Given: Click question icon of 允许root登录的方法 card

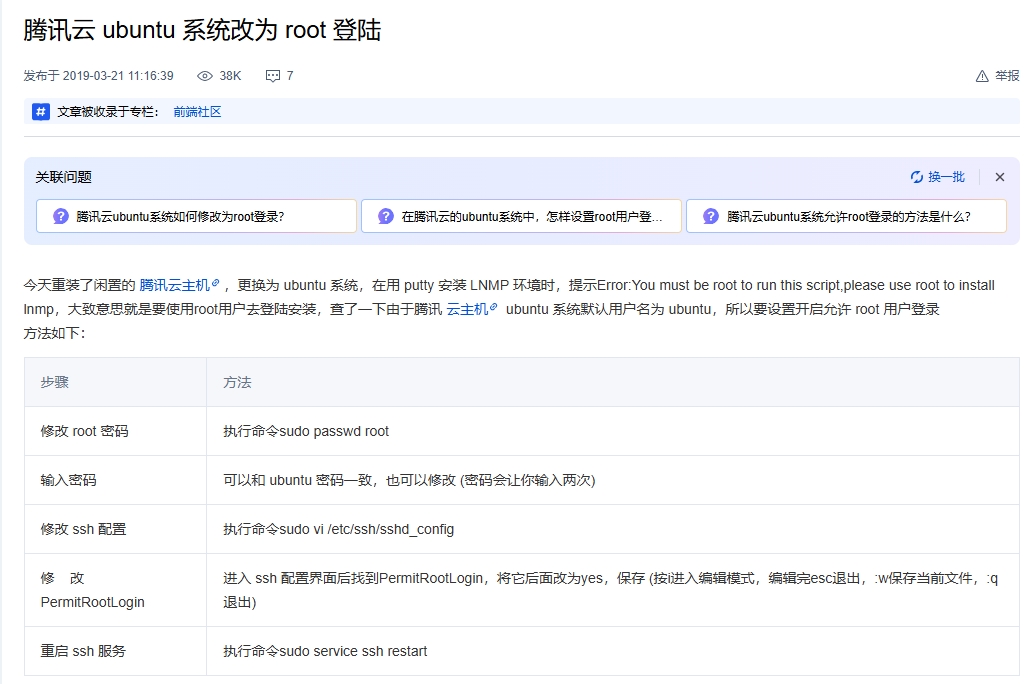Looking at the screenshot, I should (x=711, y=216).
